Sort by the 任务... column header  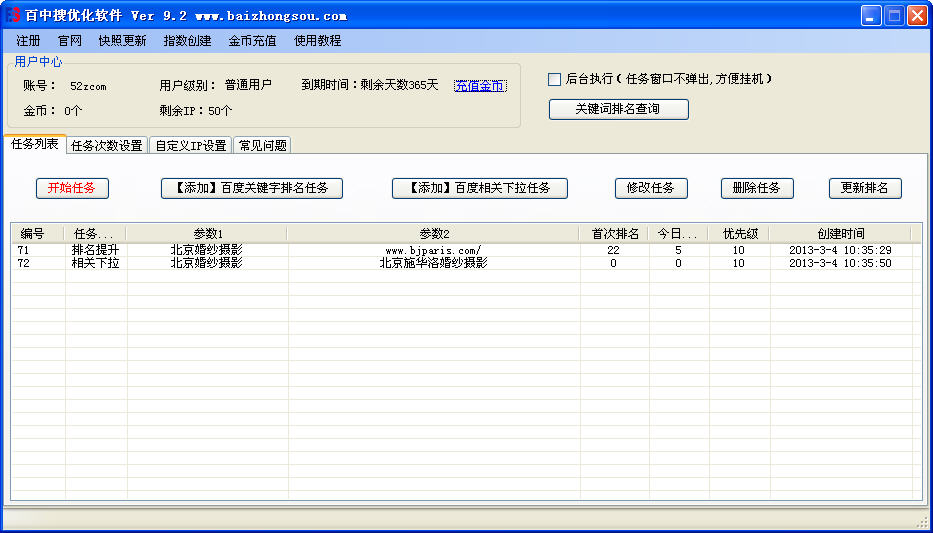point(96,233)
